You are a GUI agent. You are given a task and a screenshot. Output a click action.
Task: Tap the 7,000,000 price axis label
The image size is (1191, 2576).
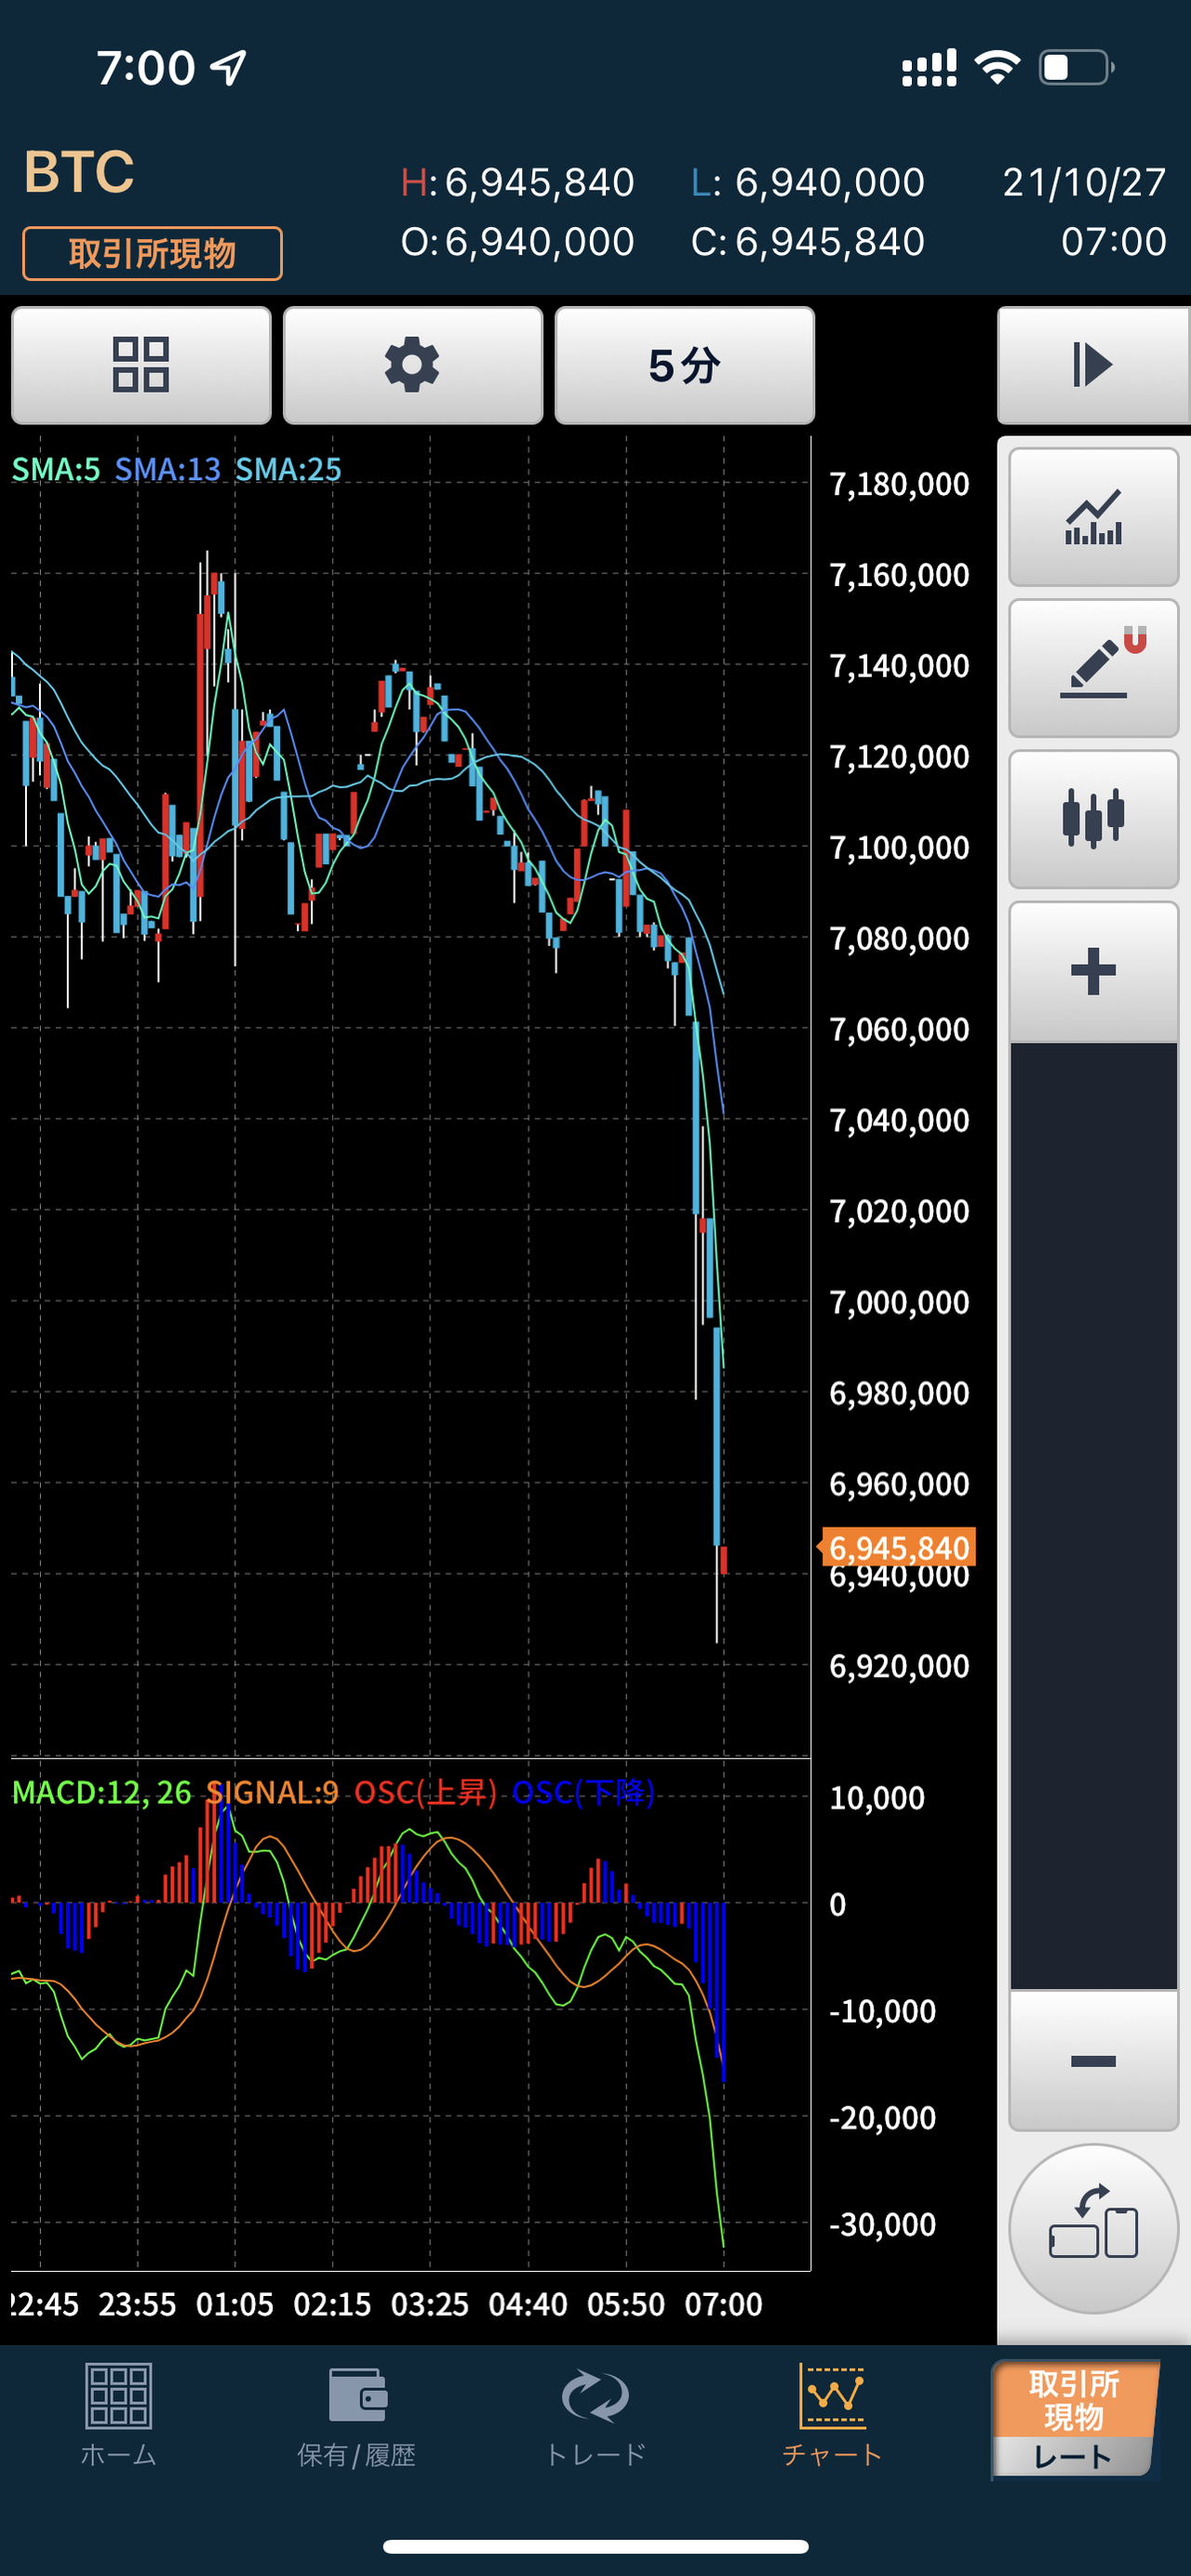click(899, 1302)
